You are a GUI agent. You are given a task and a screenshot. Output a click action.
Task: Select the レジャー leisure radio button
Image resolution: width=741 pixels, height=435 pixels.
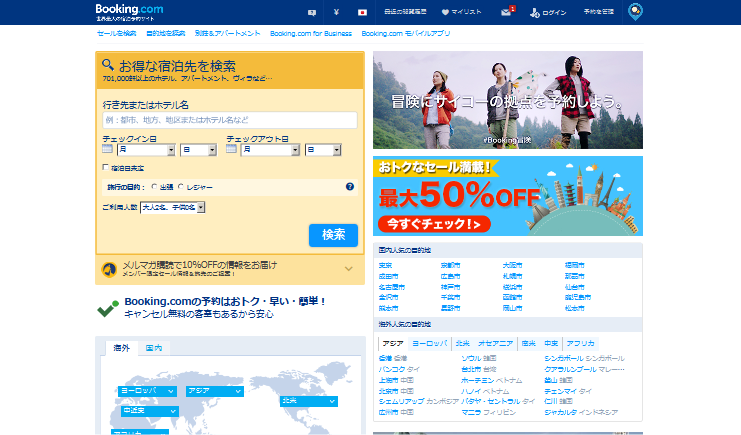(x=181, y=187)
